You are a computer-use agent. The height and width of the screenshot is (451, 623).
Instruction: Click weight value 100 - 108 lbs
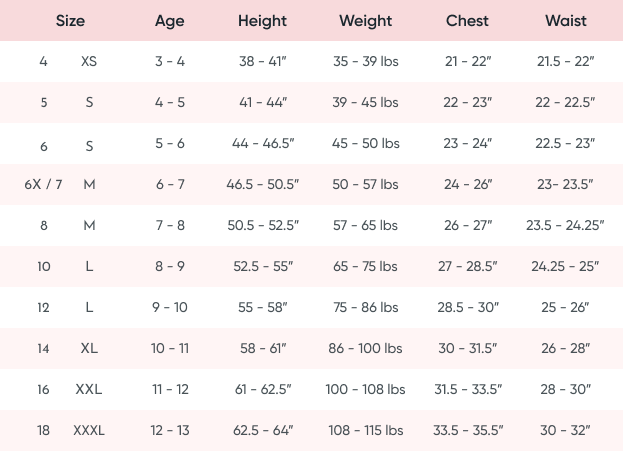(366, 390)
